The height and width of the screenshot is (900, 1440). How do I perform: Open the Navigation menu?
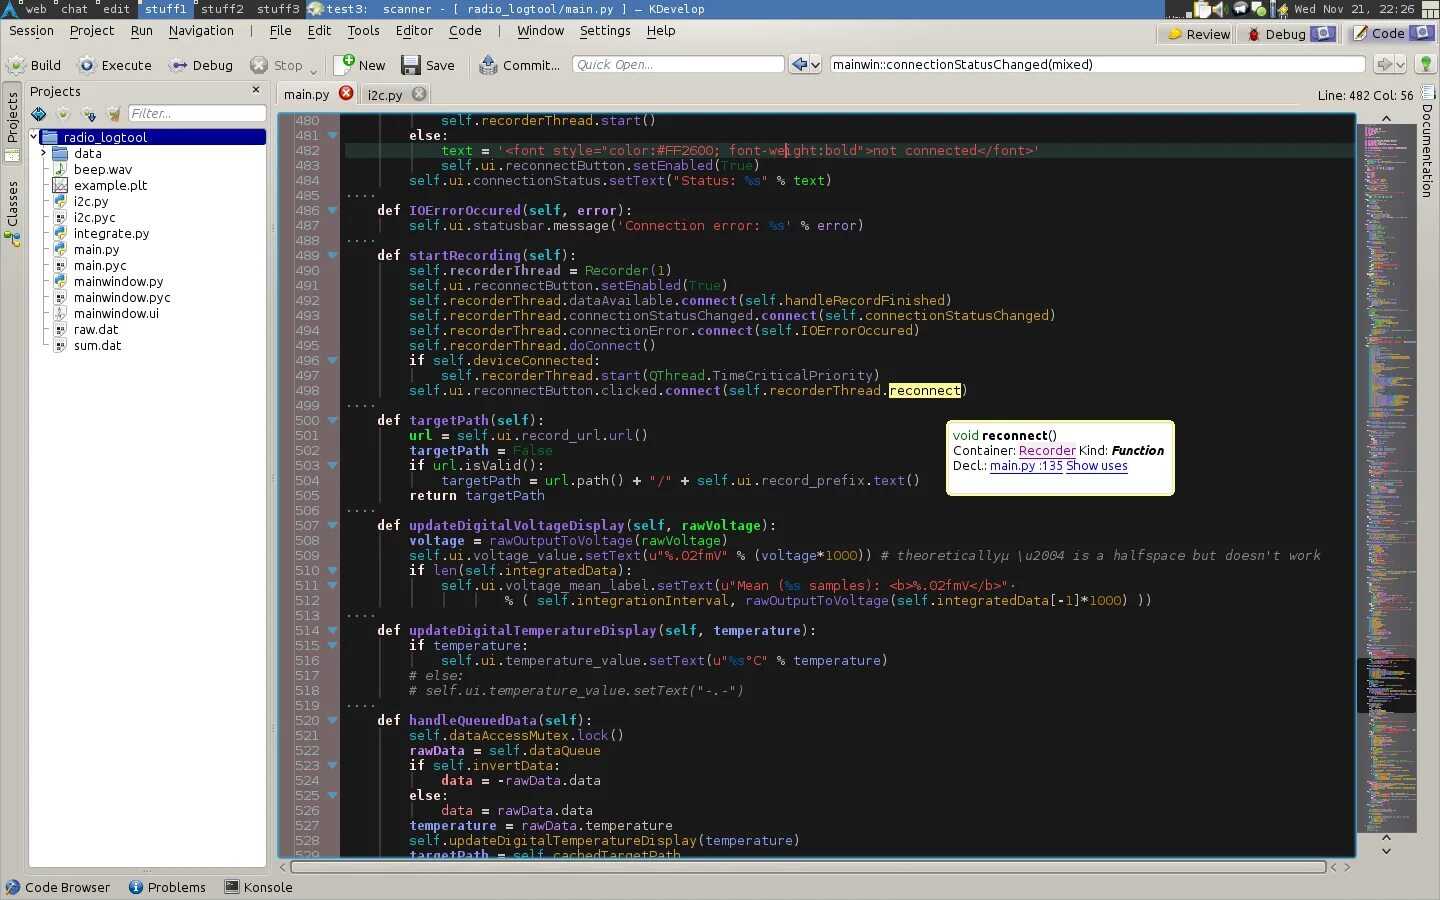pyautogui.click(x=201, y=31)
